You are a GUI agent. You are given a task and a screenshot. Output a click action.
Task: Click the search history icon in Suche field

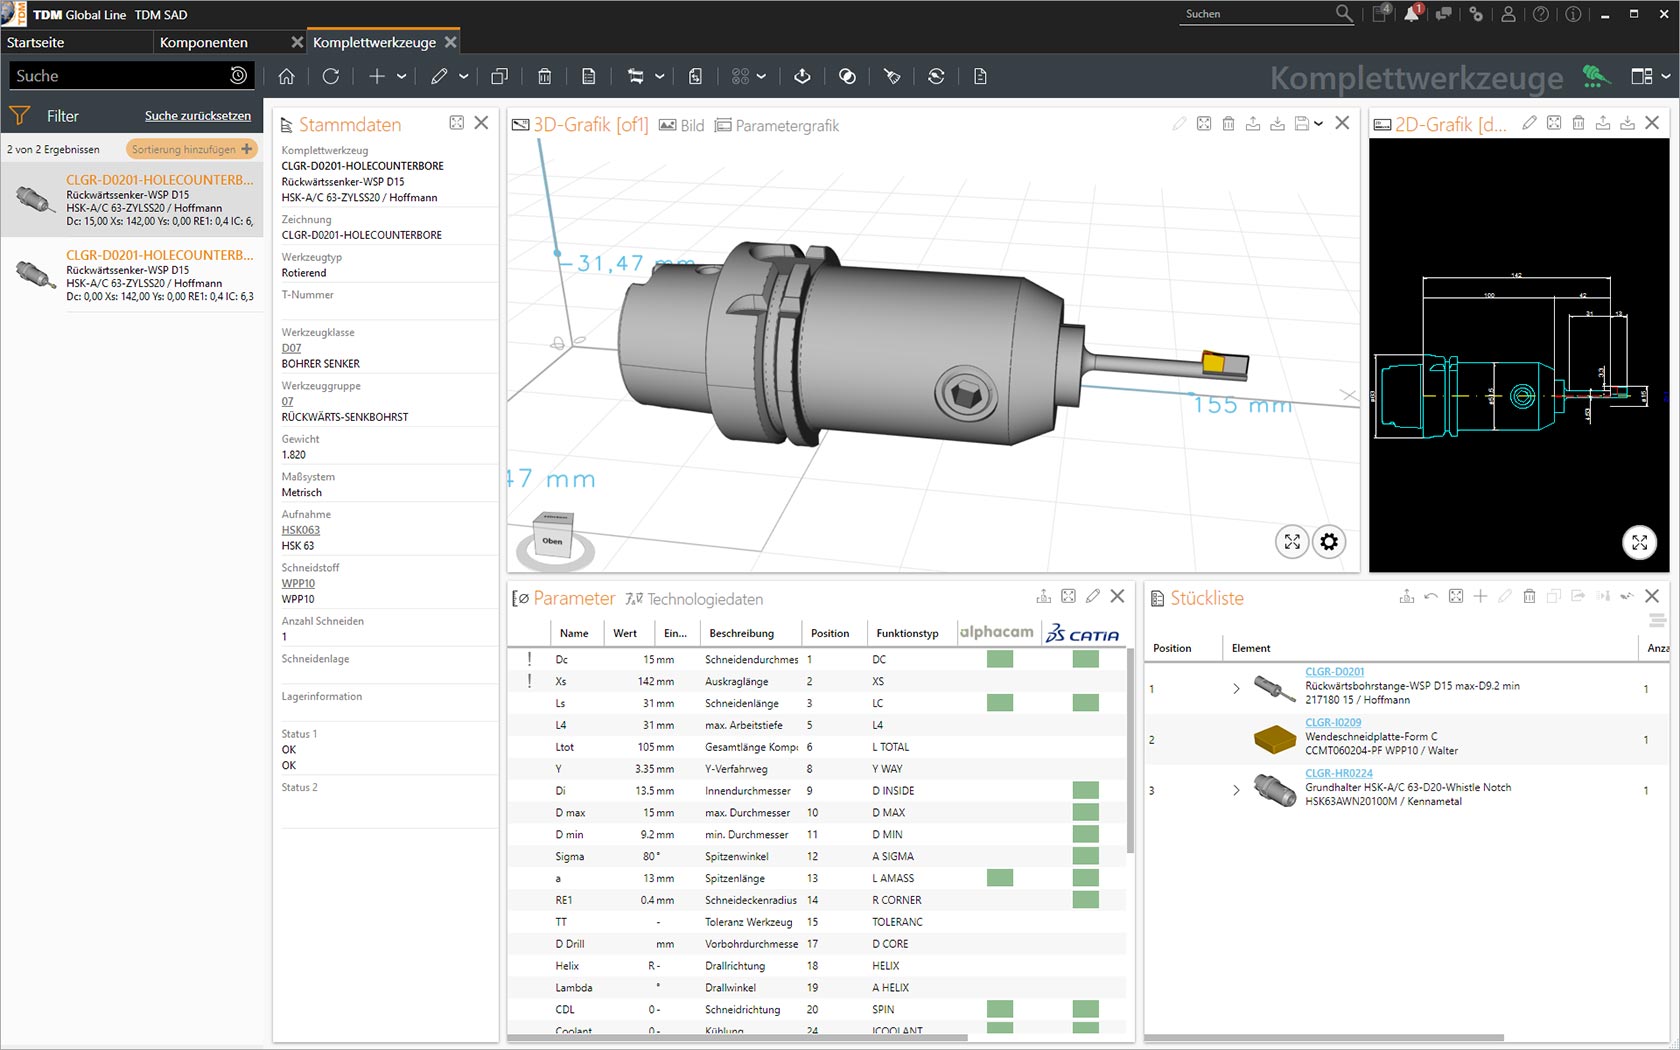tap(238, 76)
